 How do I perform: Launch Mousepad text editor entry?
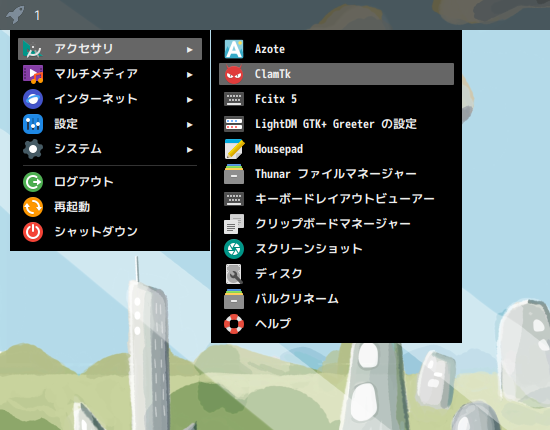click(x=336, y=149)
